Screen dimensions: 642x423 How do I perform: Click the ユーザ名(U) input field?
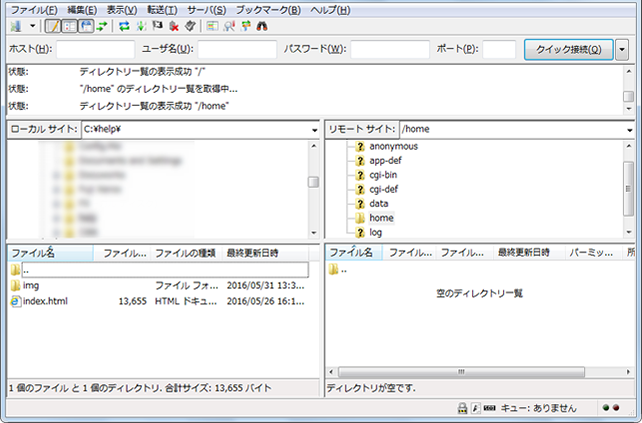coord(237,49)
